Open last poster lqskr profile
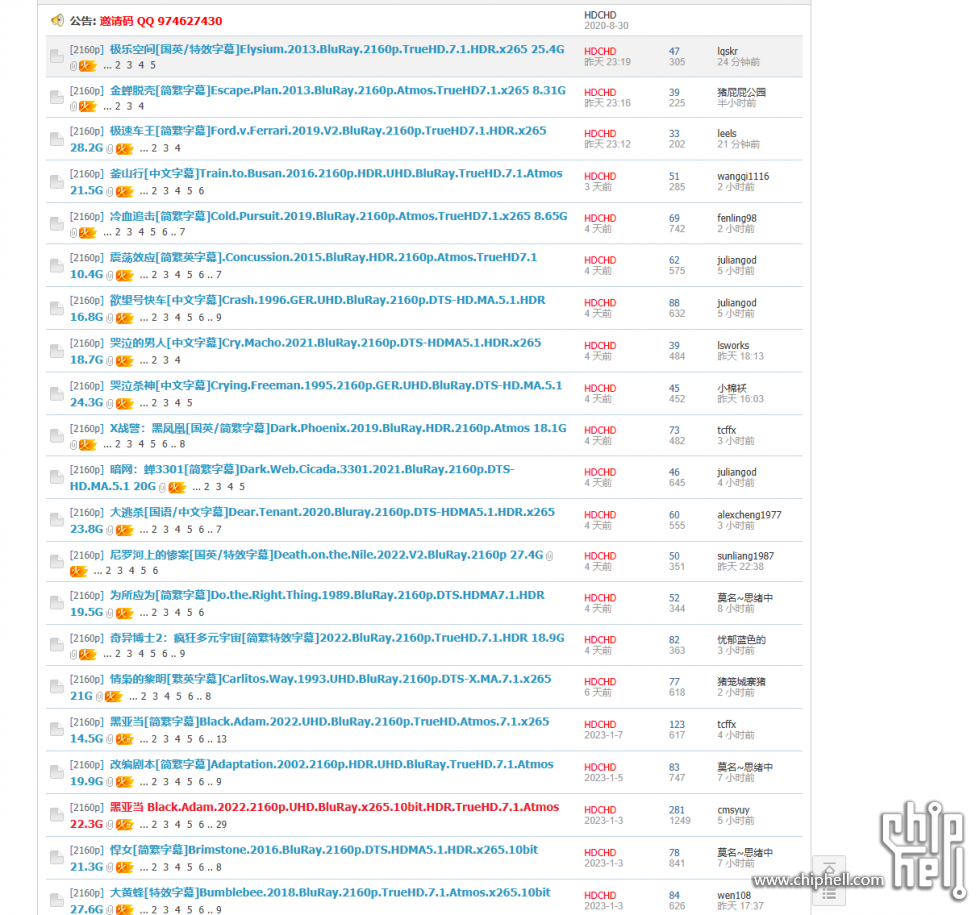980x915 pixels. point(728,51)
